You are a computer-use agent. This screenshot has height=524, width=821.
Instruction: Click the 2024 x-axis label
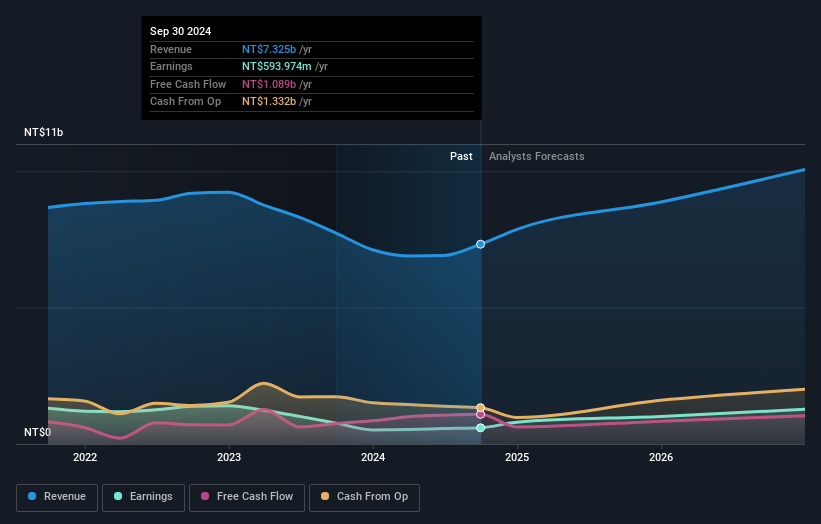pyautogui.click(x=373, y=457)
